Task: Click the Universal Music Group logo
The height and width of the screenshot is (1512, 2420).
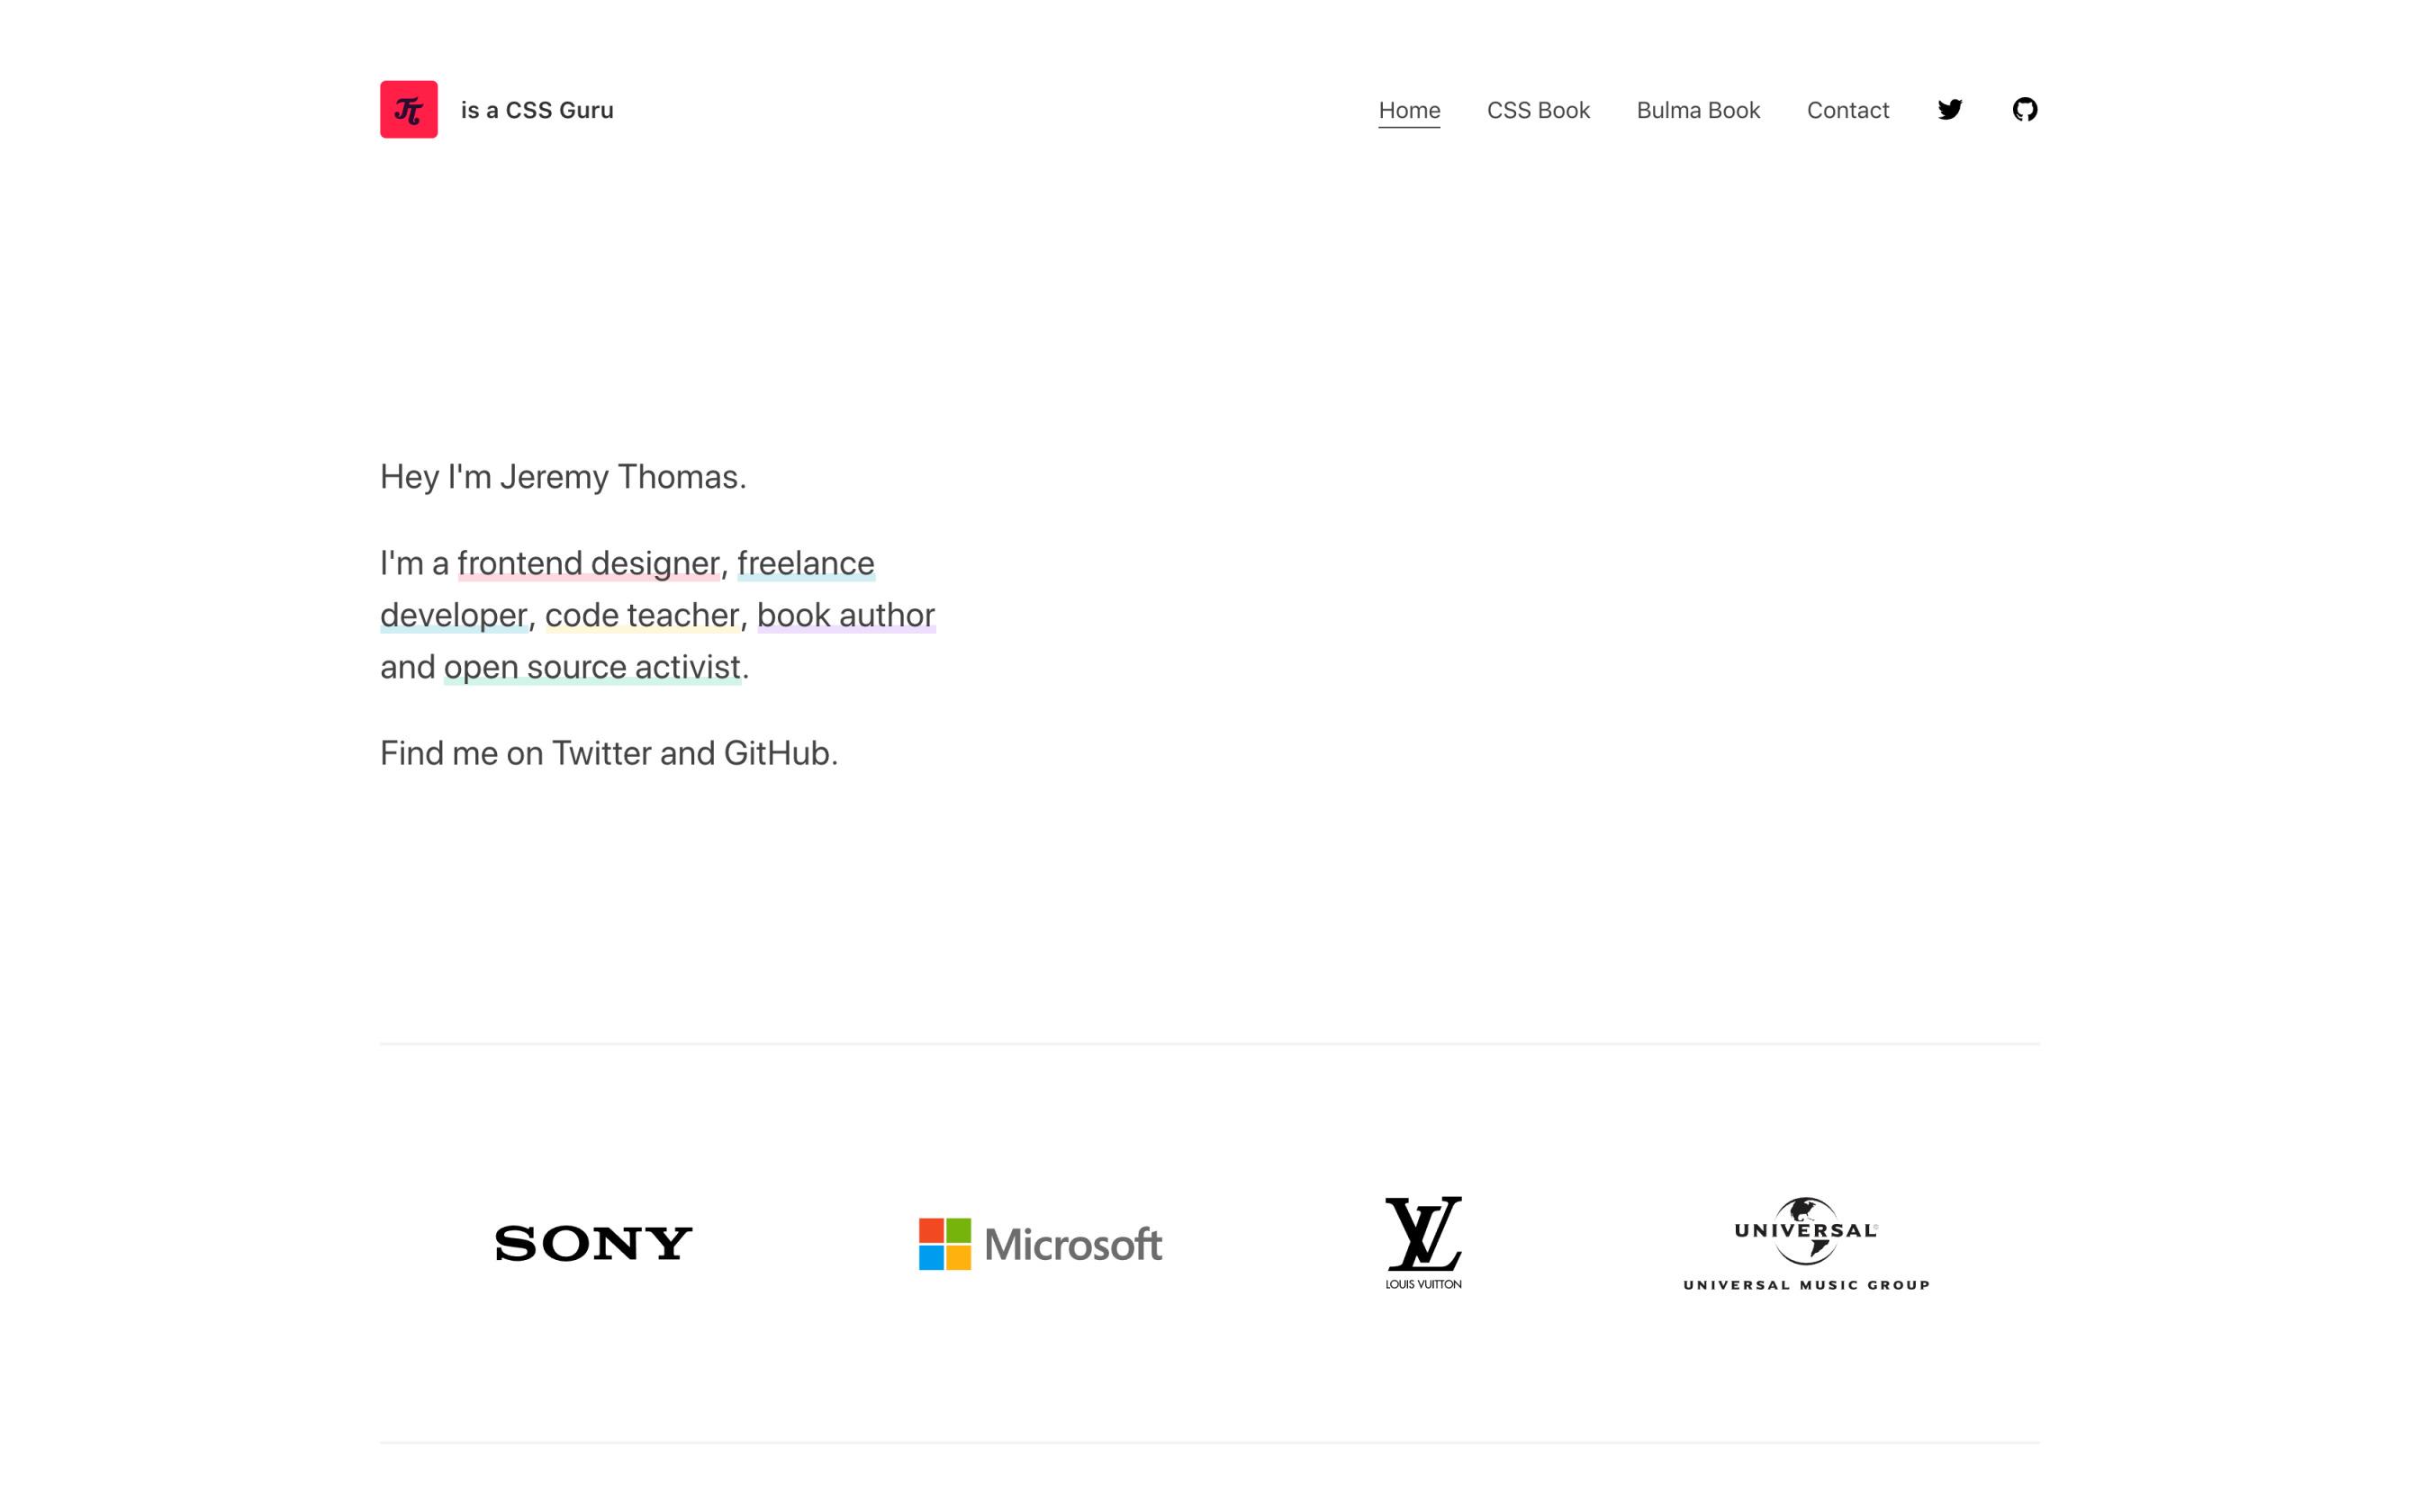Action: click(x=1806, y=1243)
